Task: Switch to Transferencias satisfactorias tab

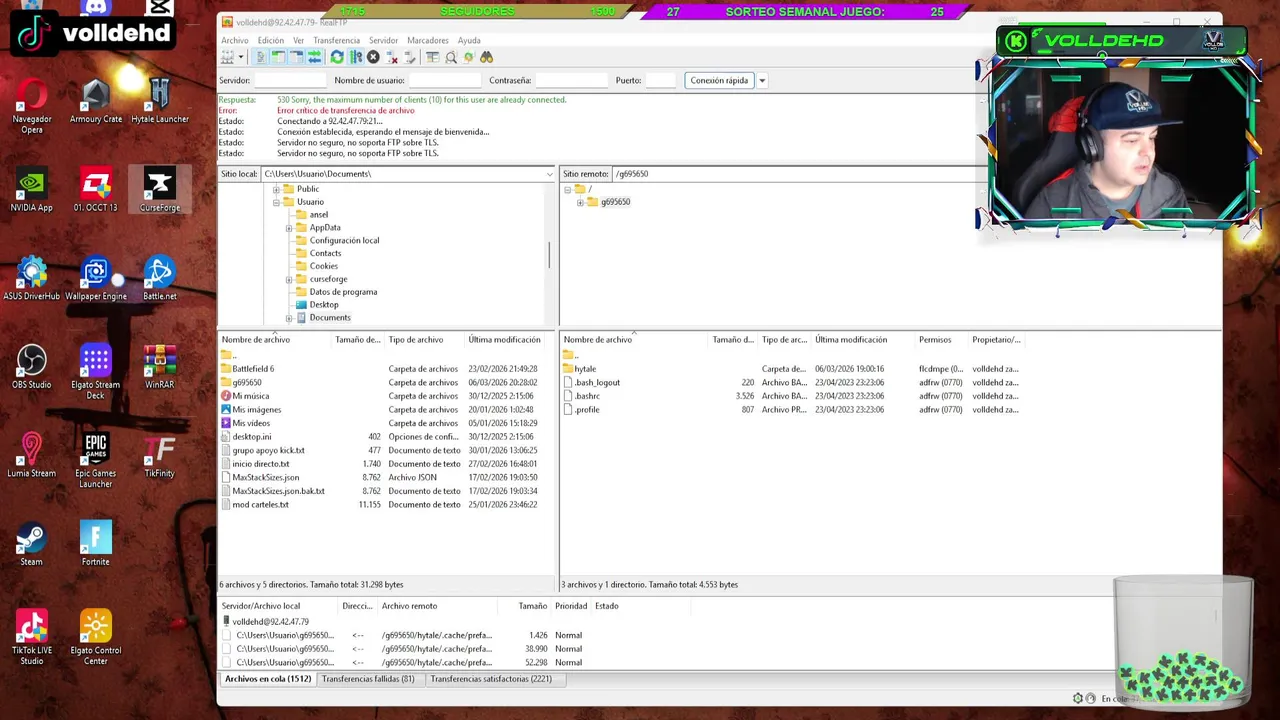Action: coord(491,679)
